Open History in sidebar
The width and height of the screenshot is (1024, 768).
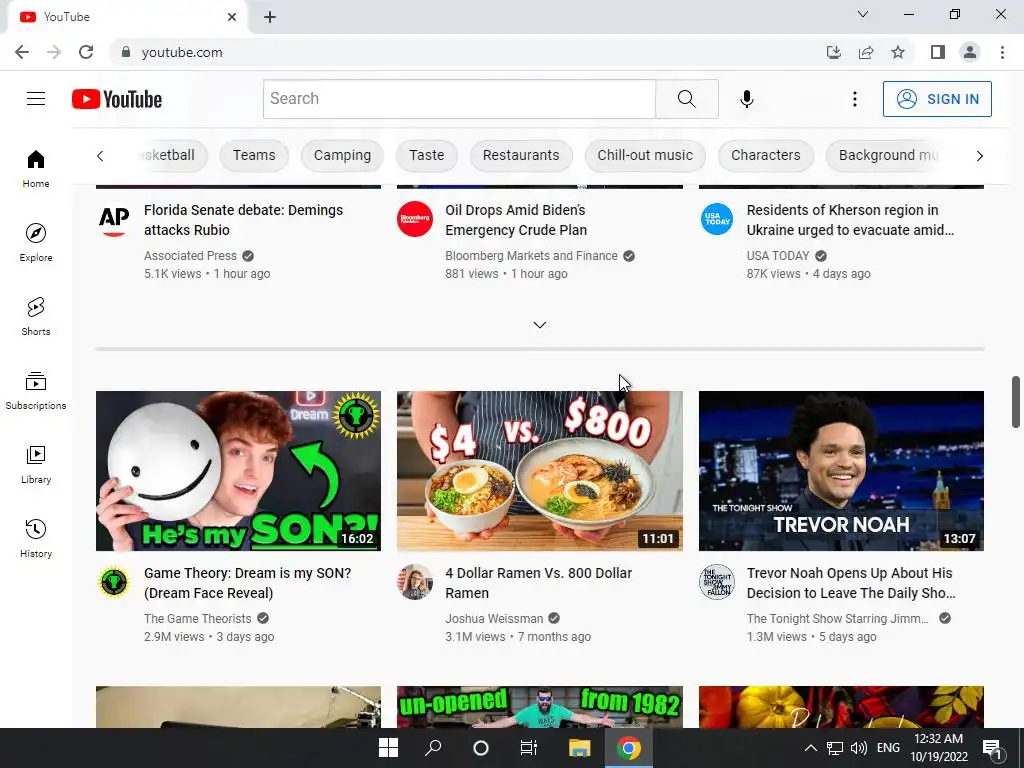coord(36,538)
